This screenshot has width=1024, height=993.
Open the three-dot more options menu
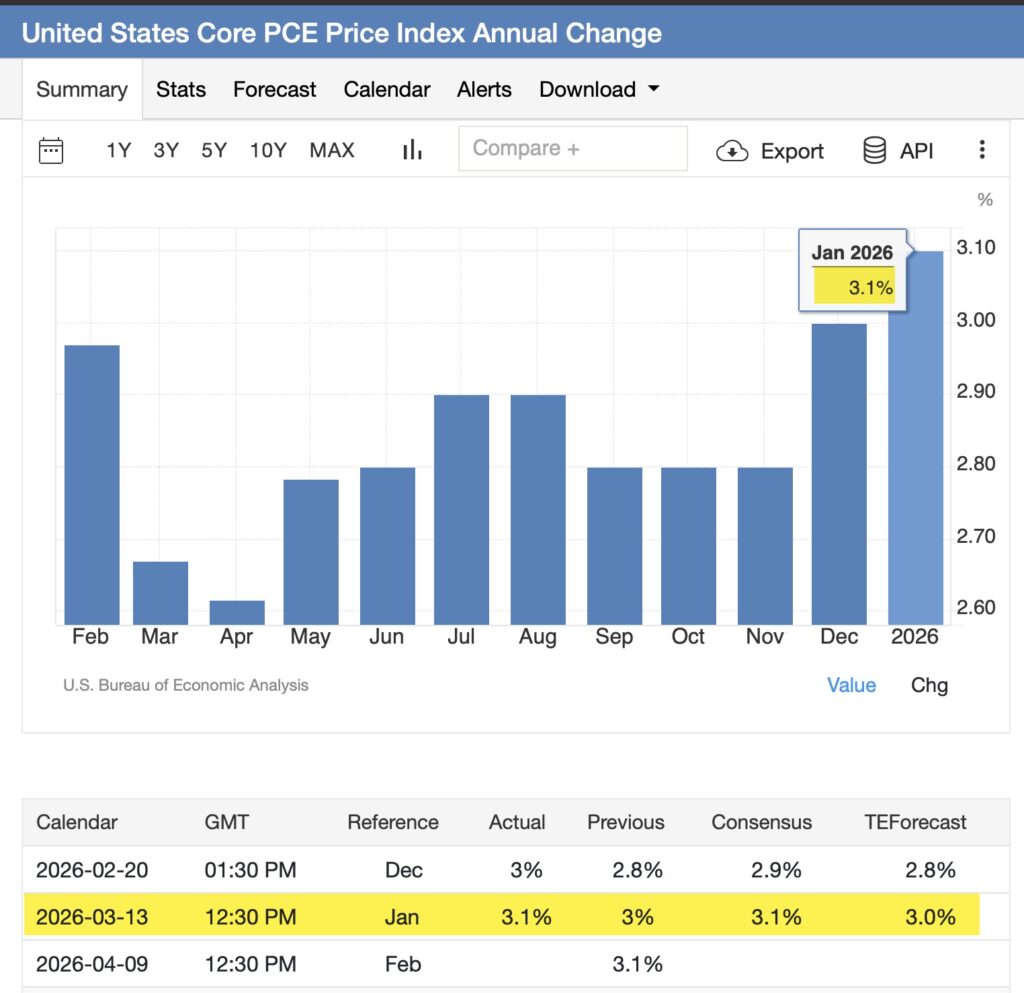click(982, 150)
